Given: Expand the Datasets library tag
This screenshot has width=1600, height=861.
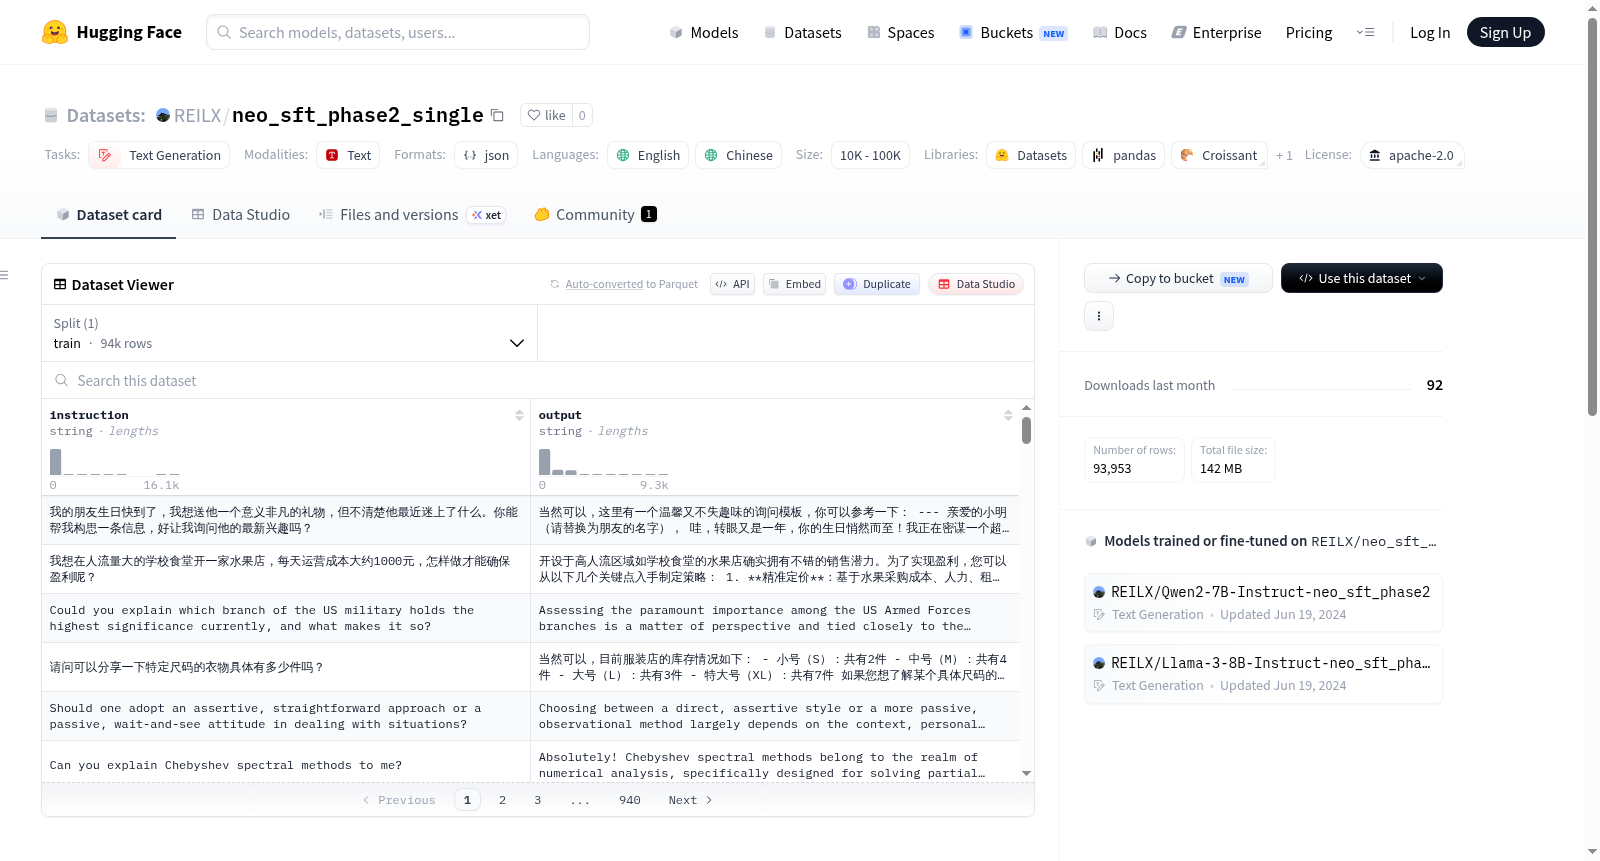Looking at the screenshot, I should [1031, 155].
